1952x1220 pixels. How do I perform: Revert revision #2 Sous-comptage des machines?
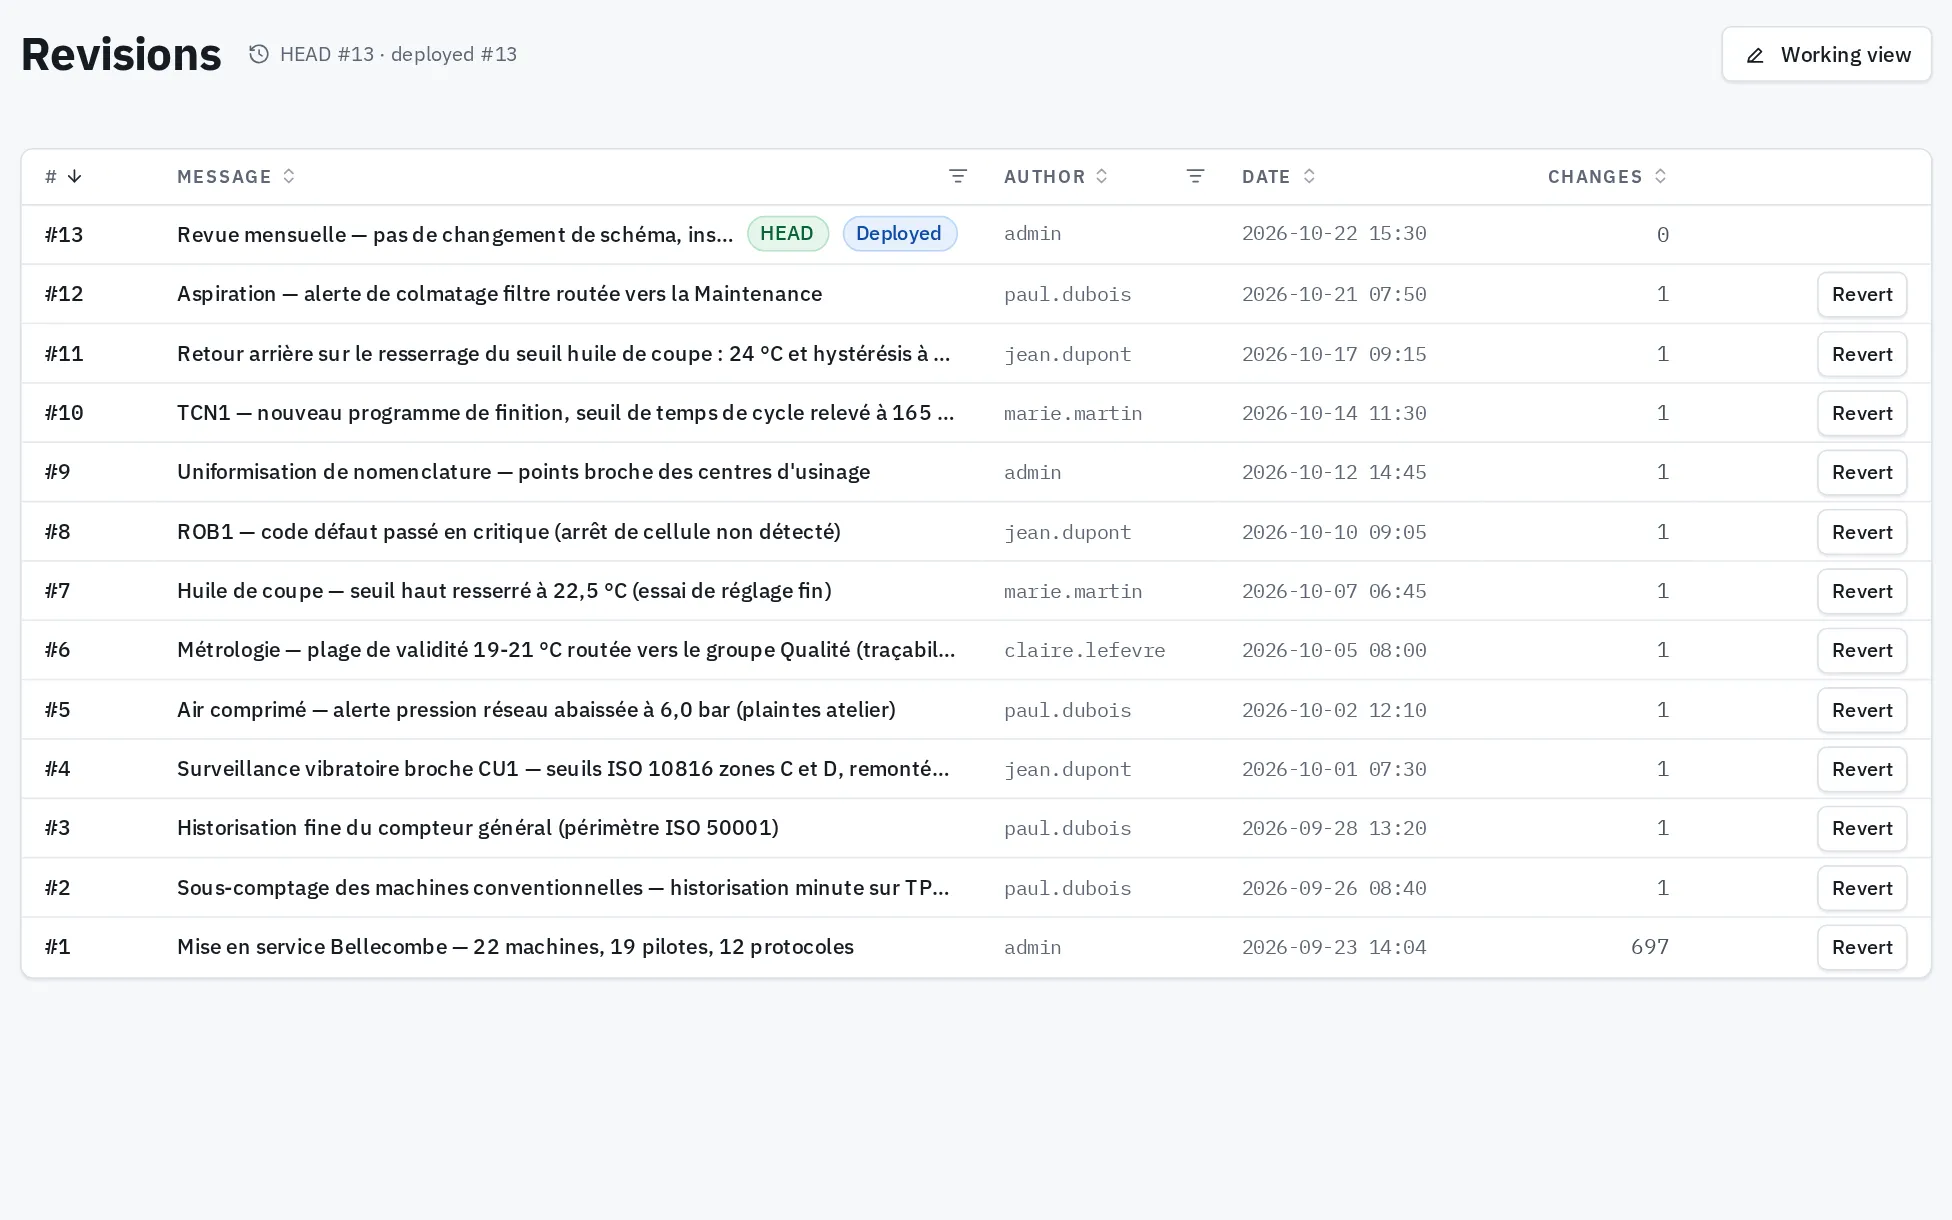[1862, 888]
